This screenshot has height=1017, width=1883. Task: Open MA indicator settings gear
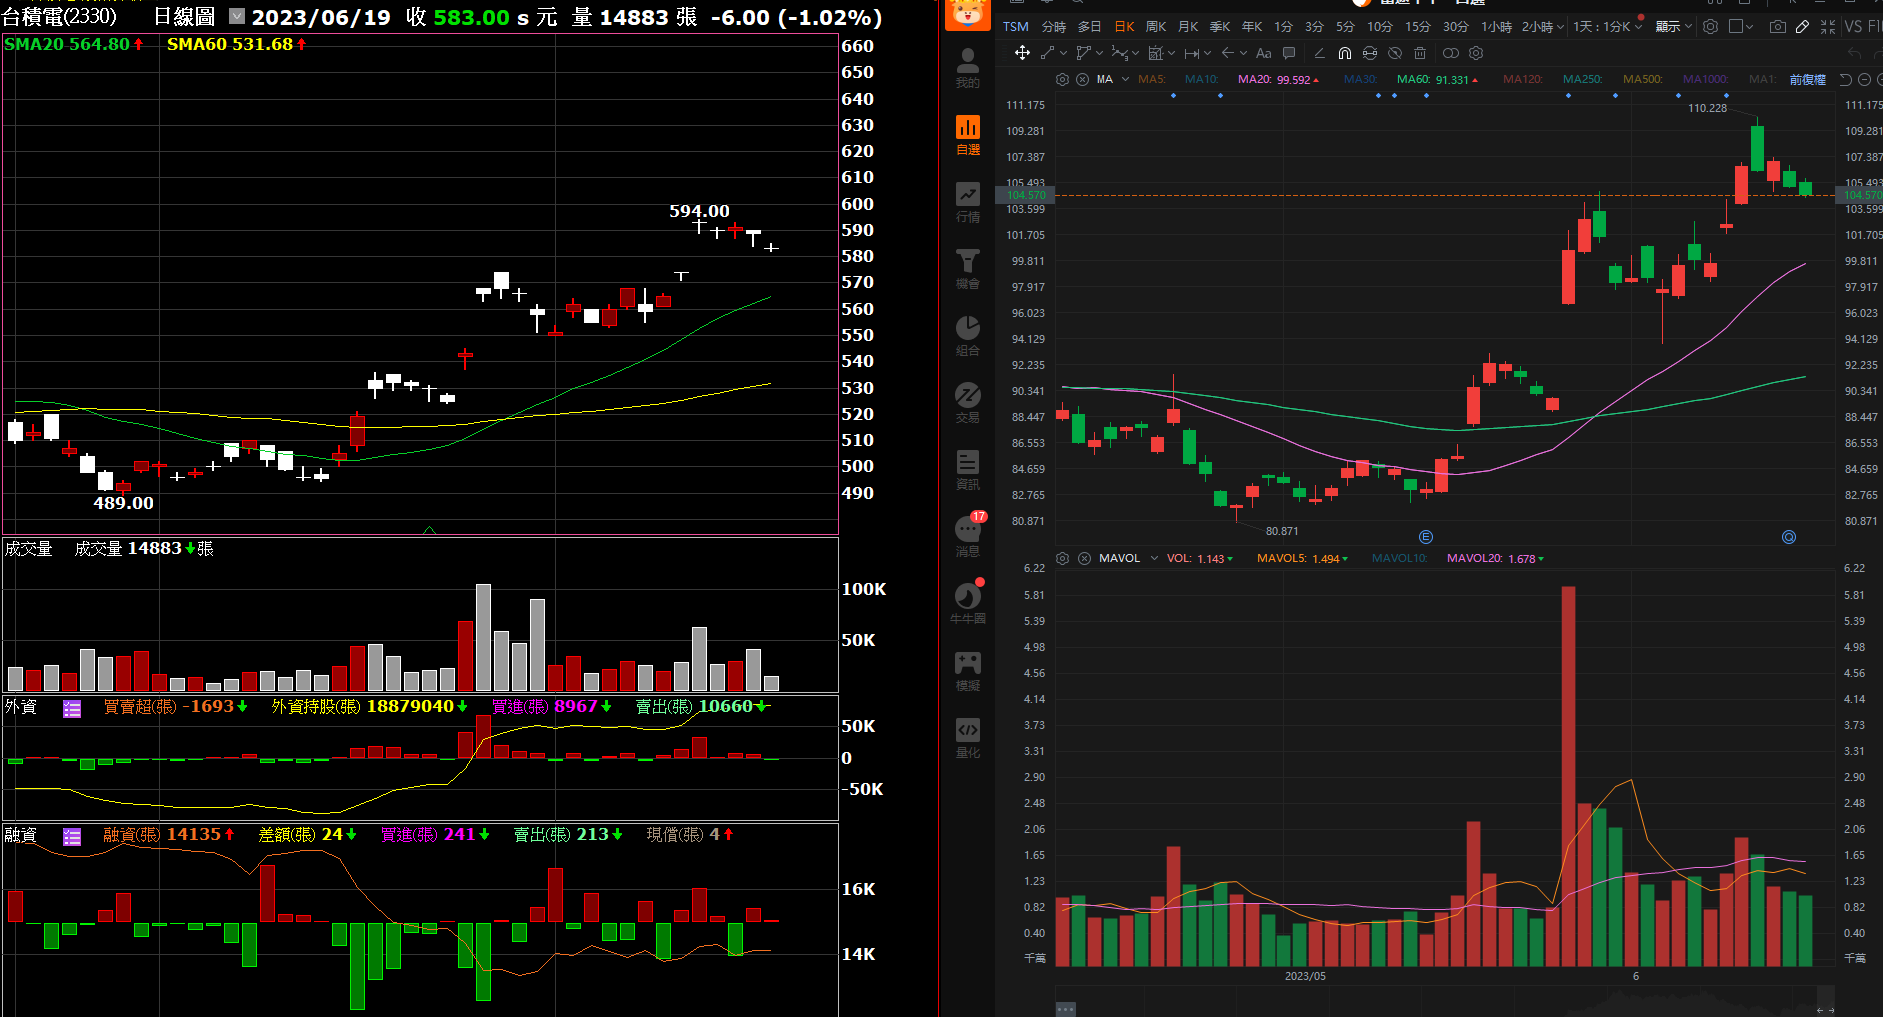click(1063, 79)
